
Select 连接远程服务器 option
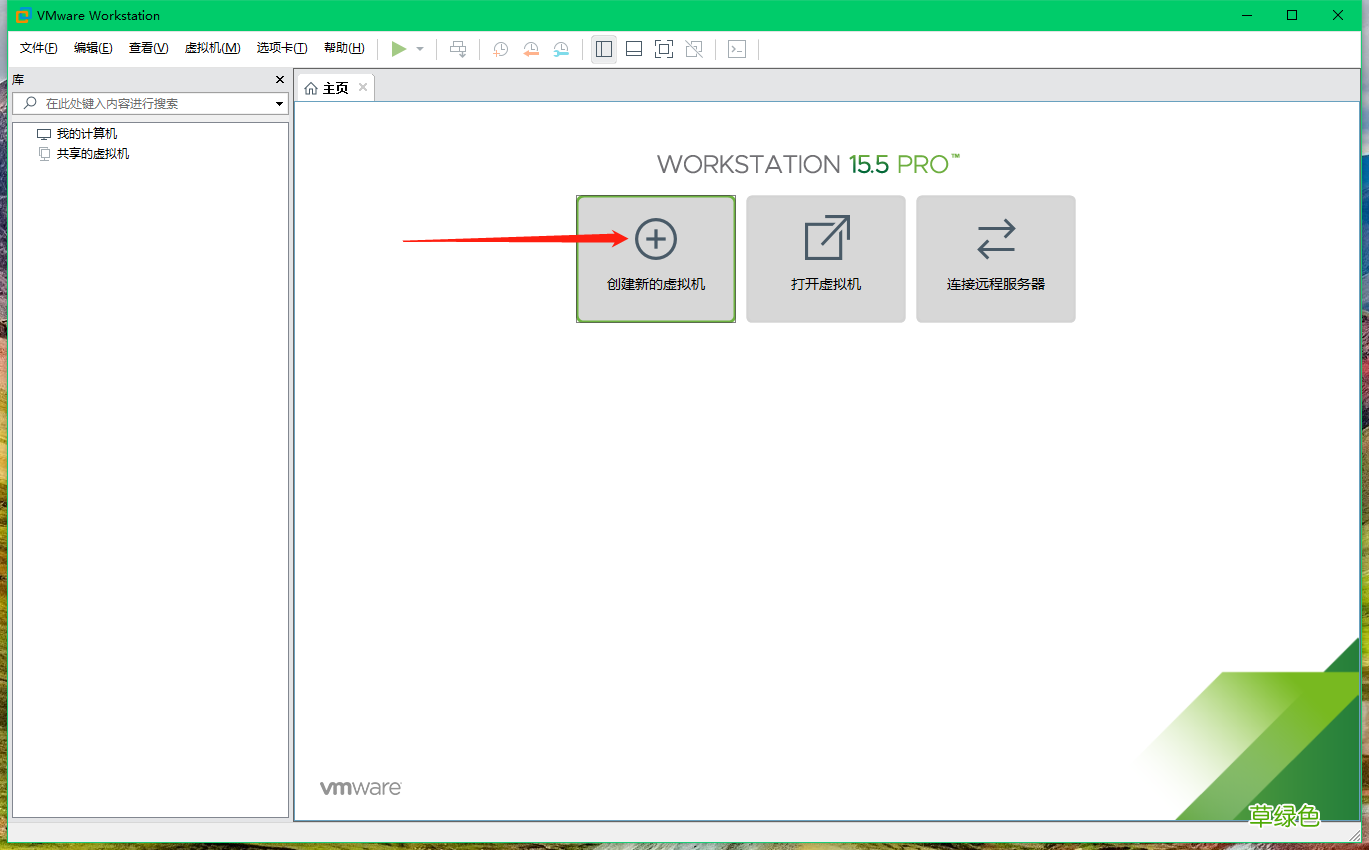pos(995,258)
